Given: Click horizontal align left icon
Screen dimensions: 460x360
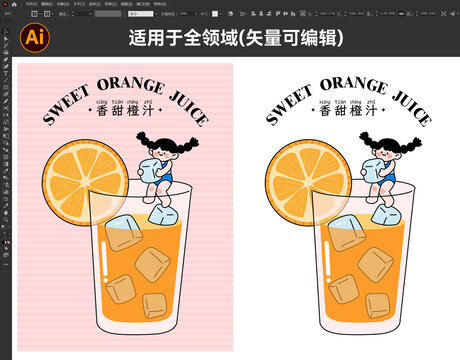Looking at the screenshot, I should (x=253, y=14).
